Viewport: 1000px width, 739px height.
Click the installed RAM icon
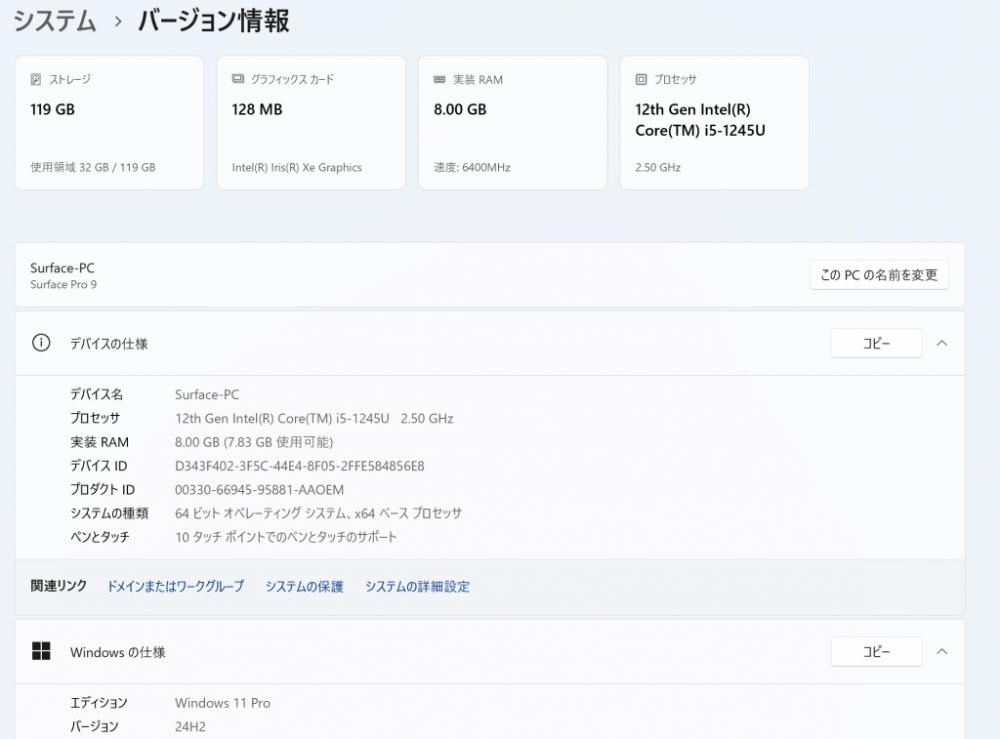[439, 79]
